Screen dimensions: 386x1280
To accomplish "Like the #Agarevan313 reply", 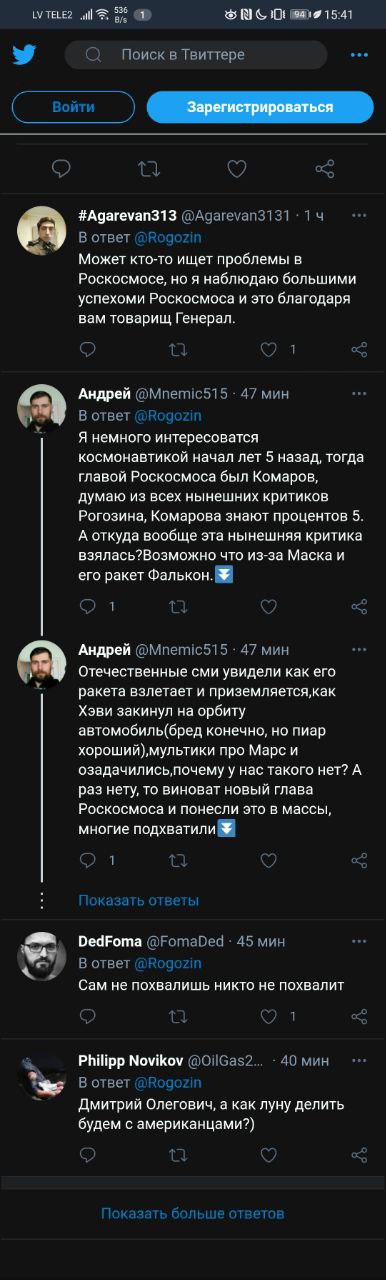I will [x=268, y=350].
